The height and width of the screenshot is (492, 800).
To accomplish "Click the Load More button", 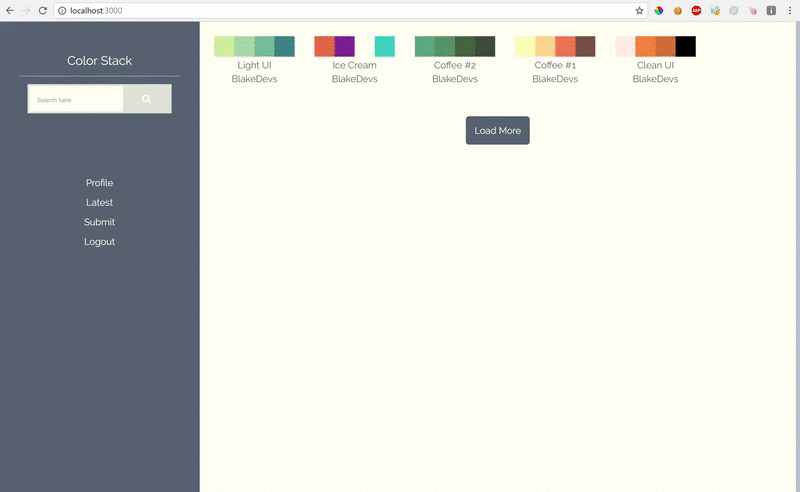I will (497, 131).
